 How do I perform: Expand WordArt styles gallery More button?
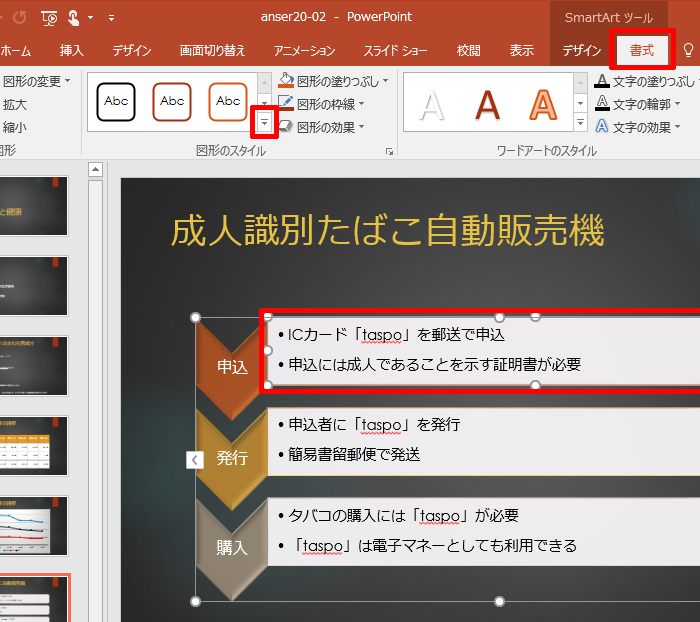580,122
